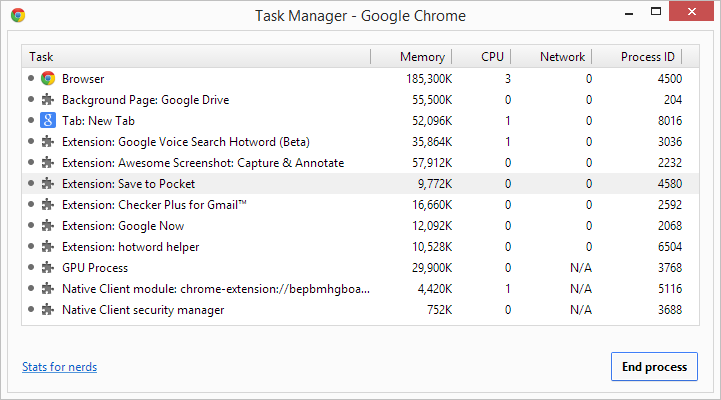Viewport: 721px width, 400px height.
Task: Click the 9,772K memory value
Action: (435, 184)
